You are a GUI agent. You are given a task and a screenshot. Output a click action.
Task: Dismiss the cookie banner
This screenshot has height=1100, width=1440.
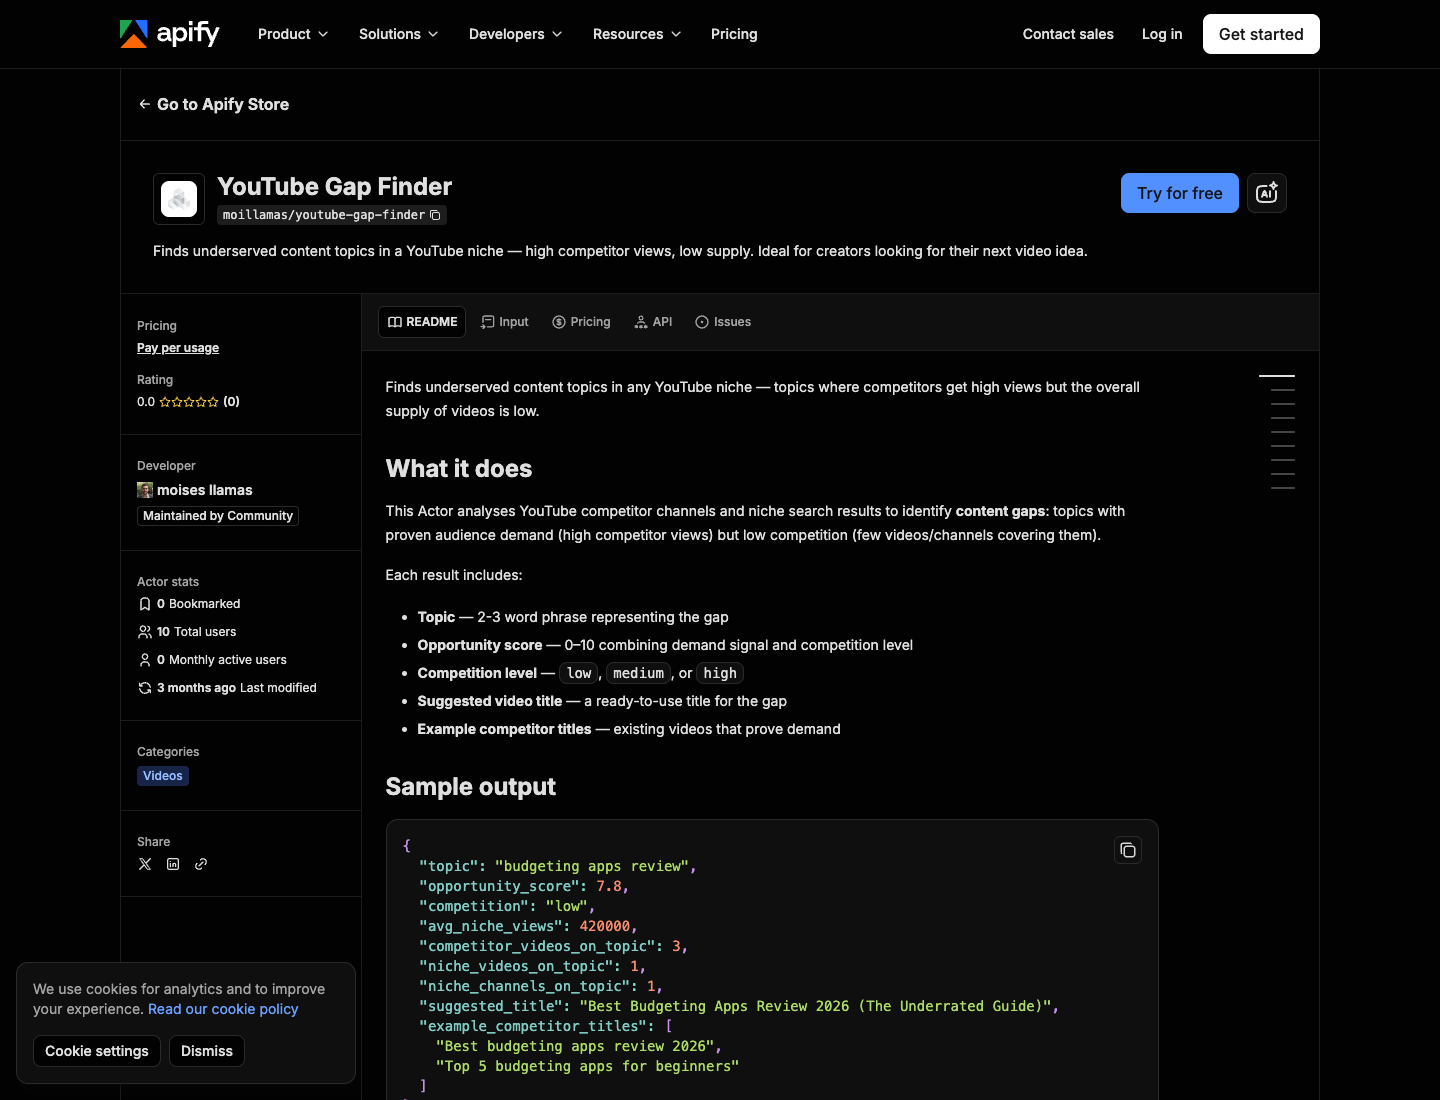coord(207,1051)
